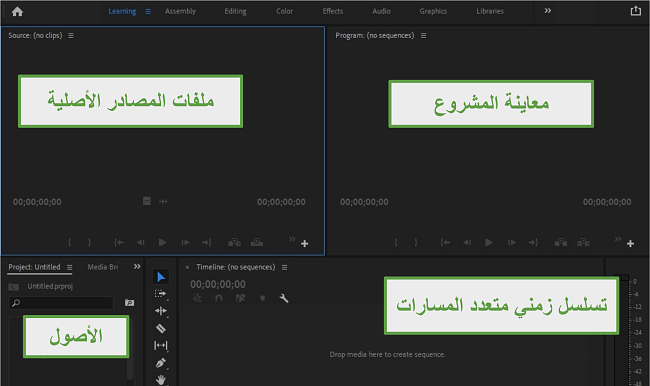Go to Out point in Program monitor

[x=534, y=242]
